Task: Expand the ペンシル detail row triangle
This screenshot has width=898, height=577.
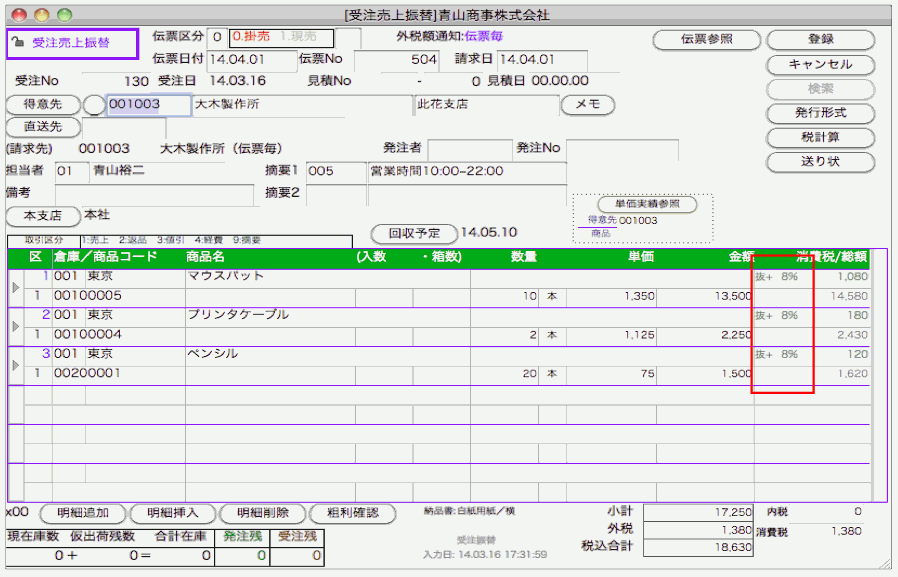Action: (x=15, y=365)
